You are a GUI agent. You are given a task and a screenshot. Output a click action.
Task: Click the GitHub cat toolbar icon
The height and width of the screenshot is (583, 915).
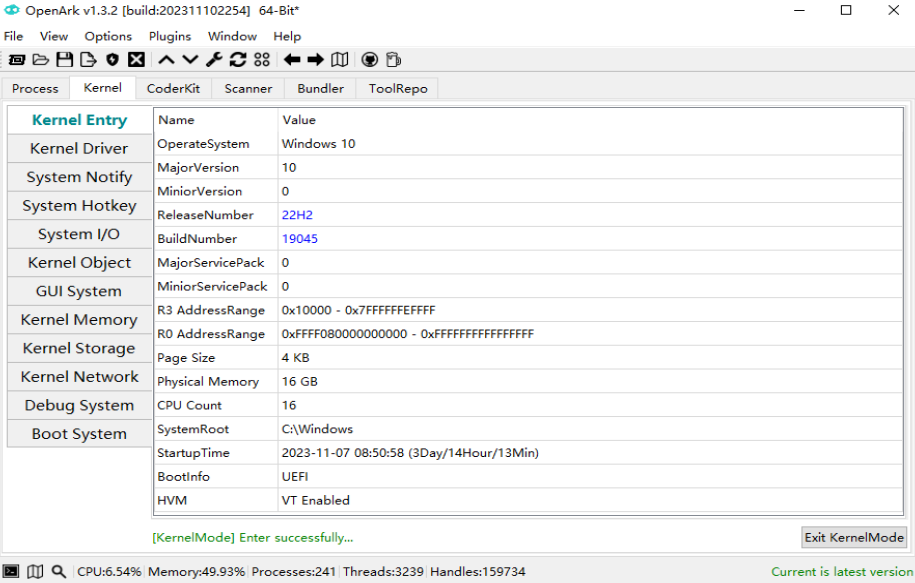[369, 60]
